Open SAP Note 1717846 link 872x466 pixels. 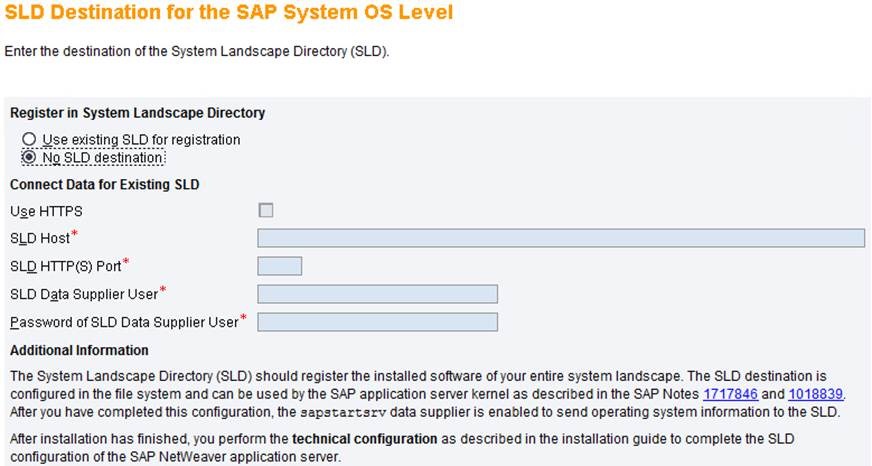[730, 394]
